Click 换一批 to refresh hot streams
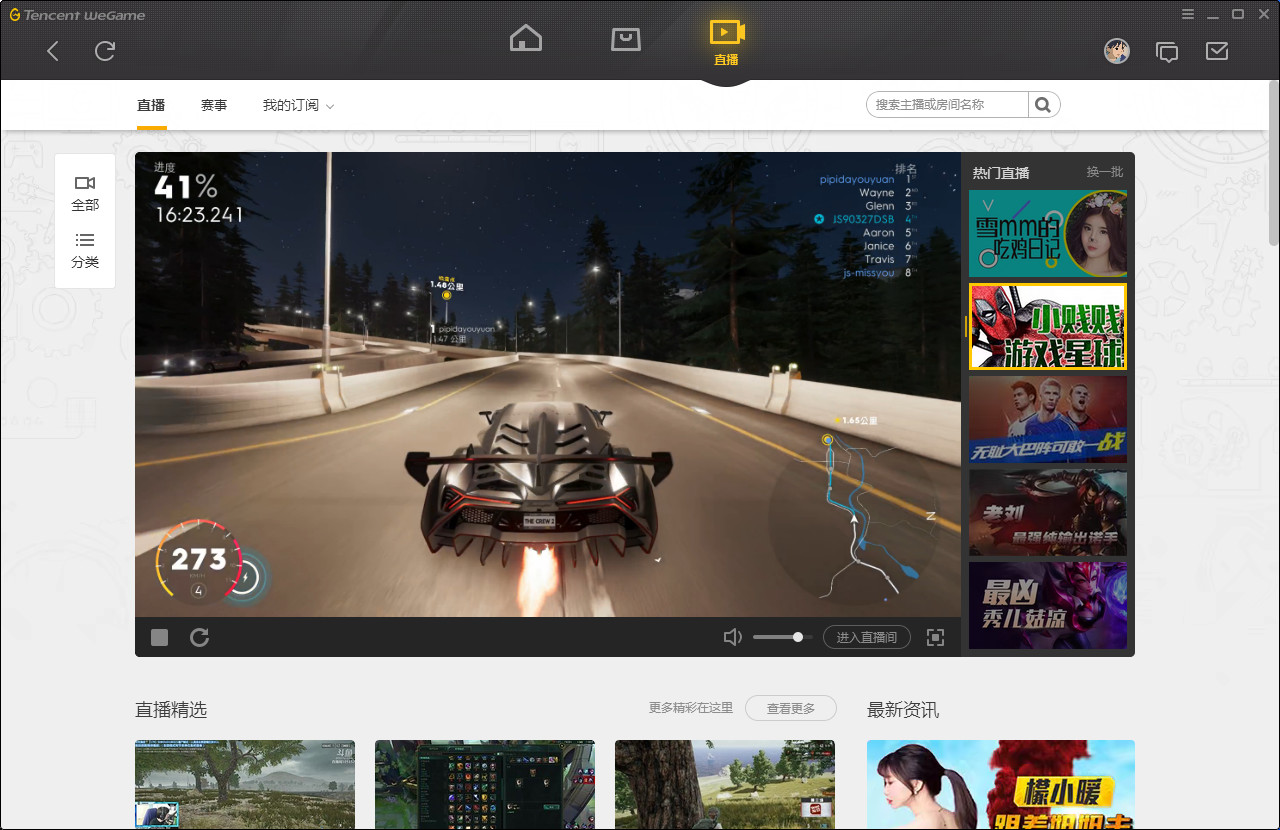Viewport: 1280px width, 830px height. click(1105, 172)
